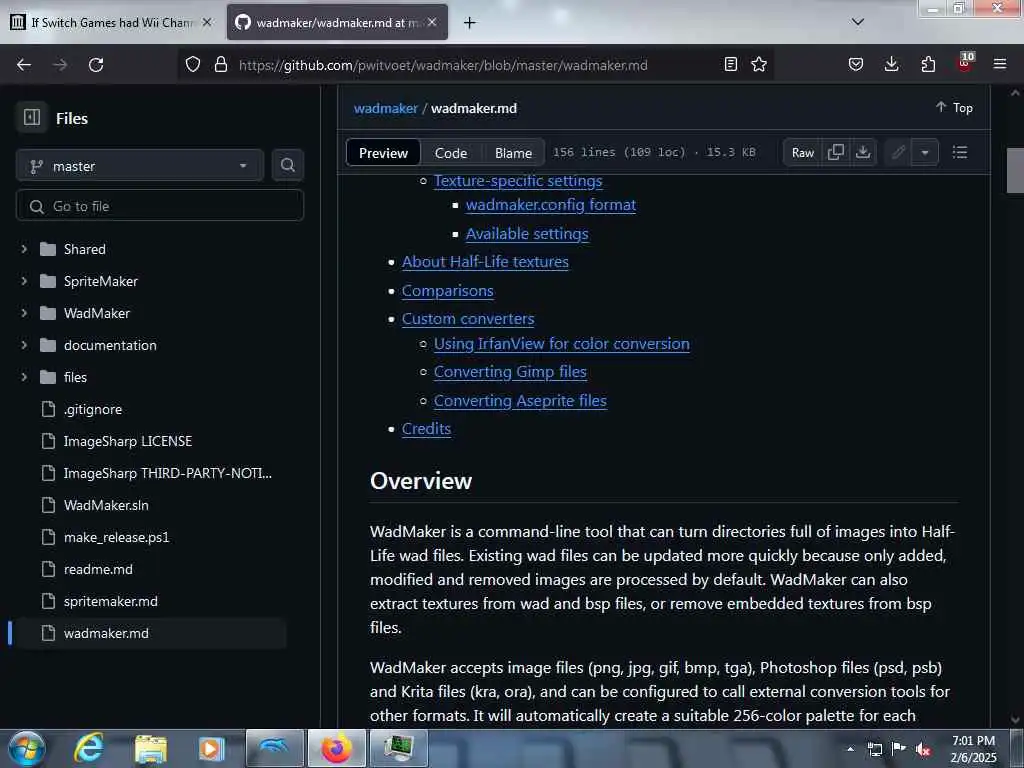The height and width of the screenshot is (768, 1024).
Task: Click the Go to file input
Action: (160, 206)
